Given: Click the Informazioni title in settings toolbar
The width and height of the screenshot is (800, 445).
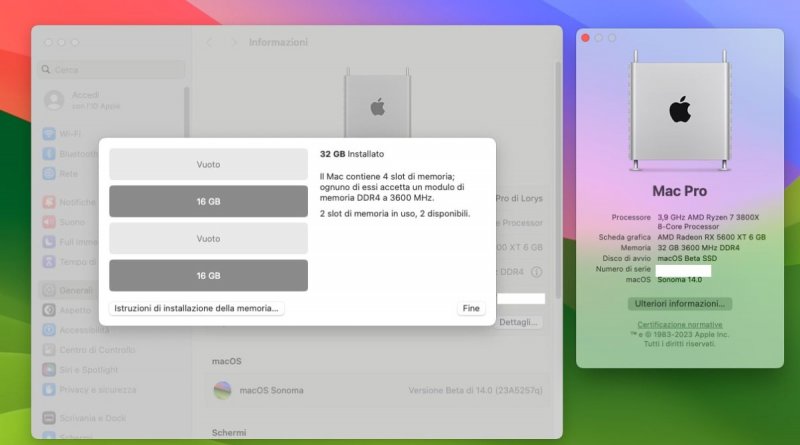Looking at the screenshot, I should click(279, 42).
